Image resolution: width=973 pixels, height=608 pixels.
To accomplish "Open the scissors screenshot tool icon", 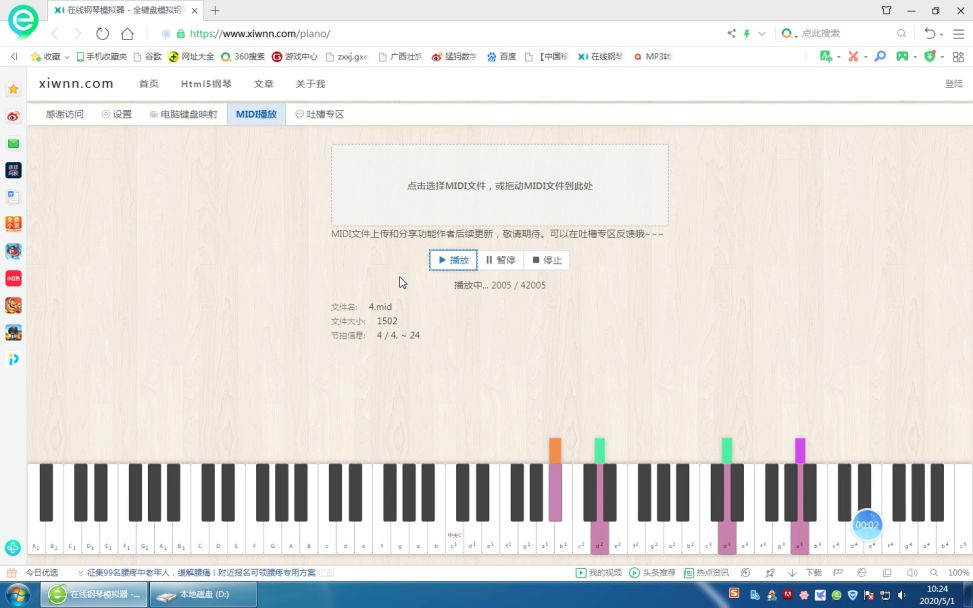I will tap(853, 56).
